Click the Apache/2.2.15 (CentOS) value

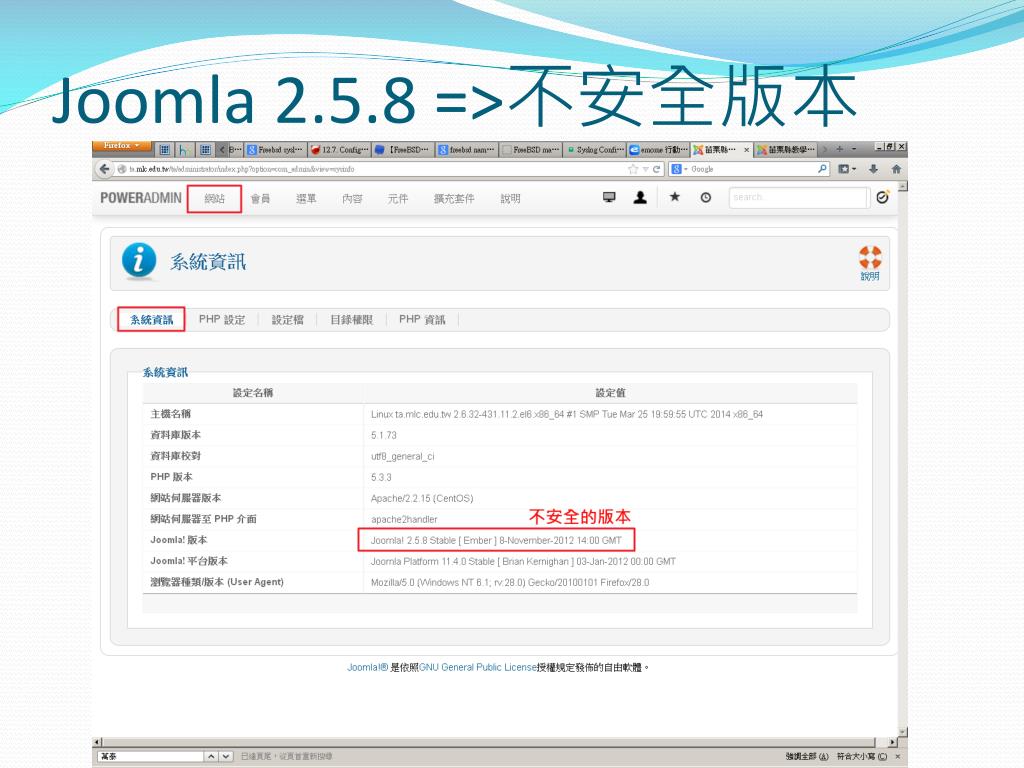coord(422,498)
